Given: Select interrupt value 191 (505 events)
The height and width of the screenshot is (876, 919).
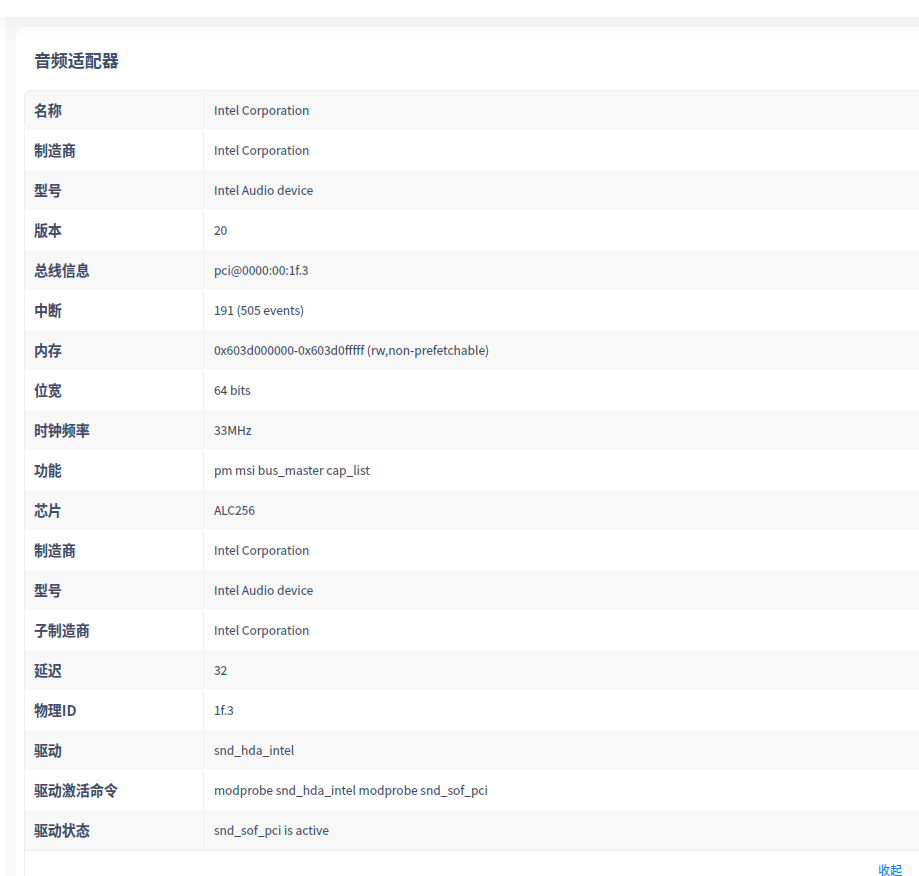Looking at the screenshot, I should pyautogui.click(x=258, y=311).
